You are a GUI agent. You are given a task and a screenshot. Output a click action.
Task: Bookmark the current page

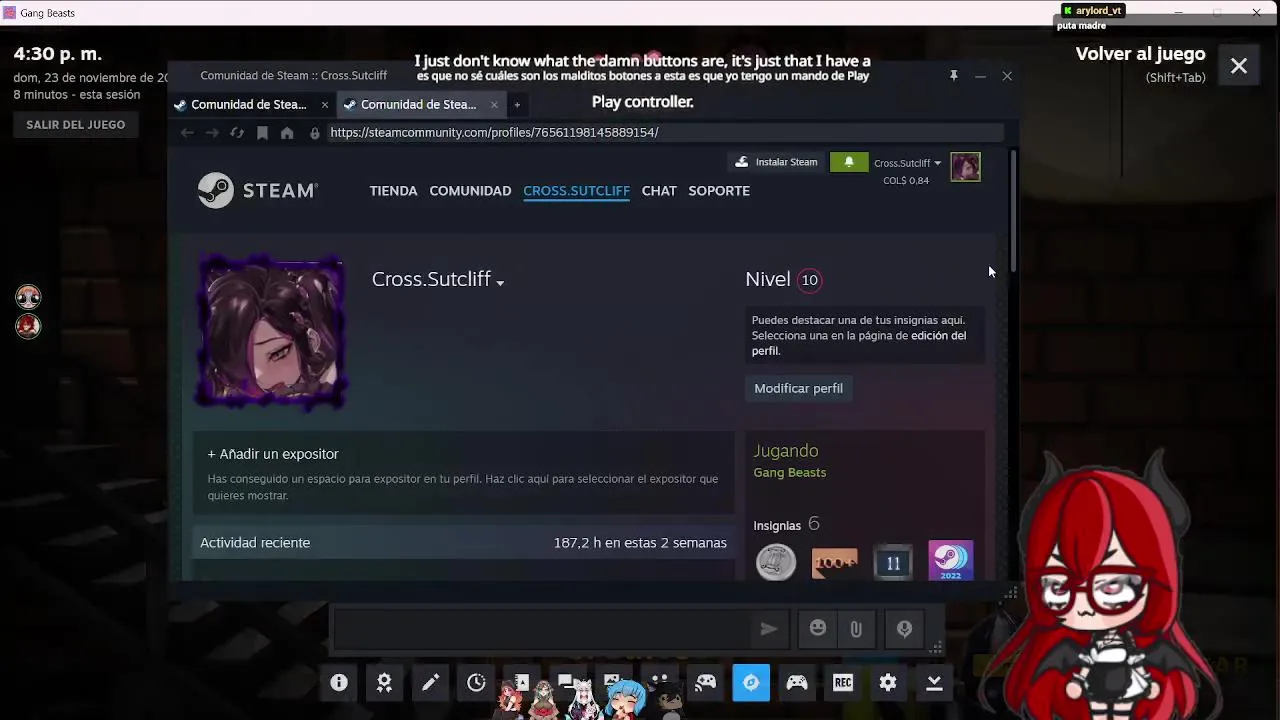point(262,132)
